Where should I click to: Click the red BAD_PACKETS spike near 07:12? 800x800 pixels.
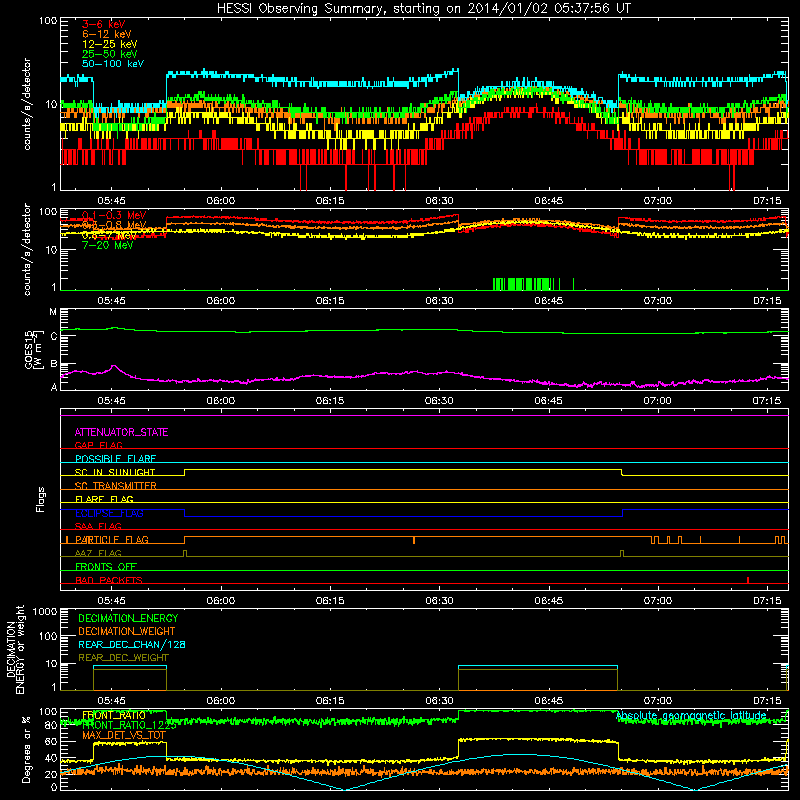(748, 580)
